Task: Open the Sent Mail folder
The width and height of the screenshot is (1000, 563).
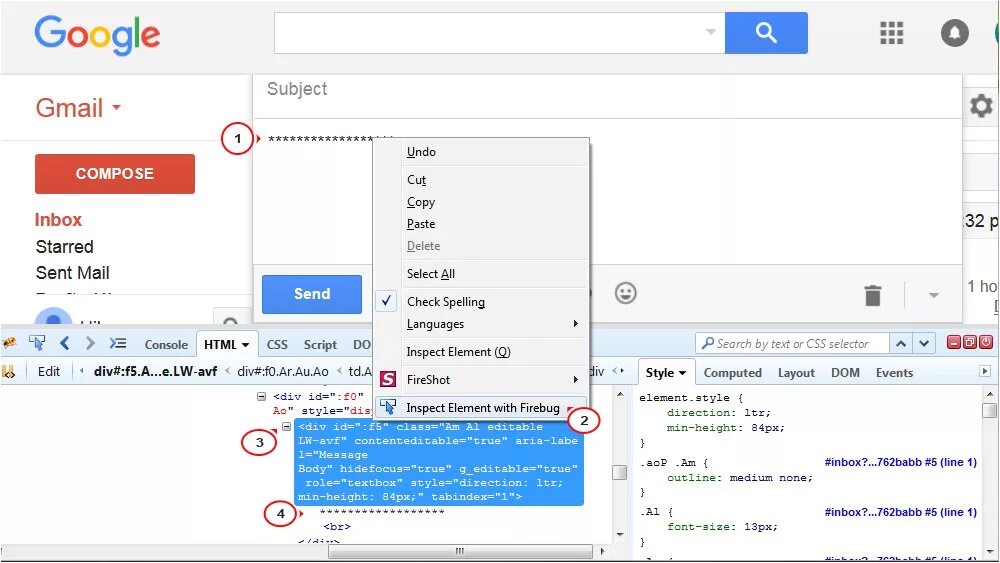Action: 73,273
